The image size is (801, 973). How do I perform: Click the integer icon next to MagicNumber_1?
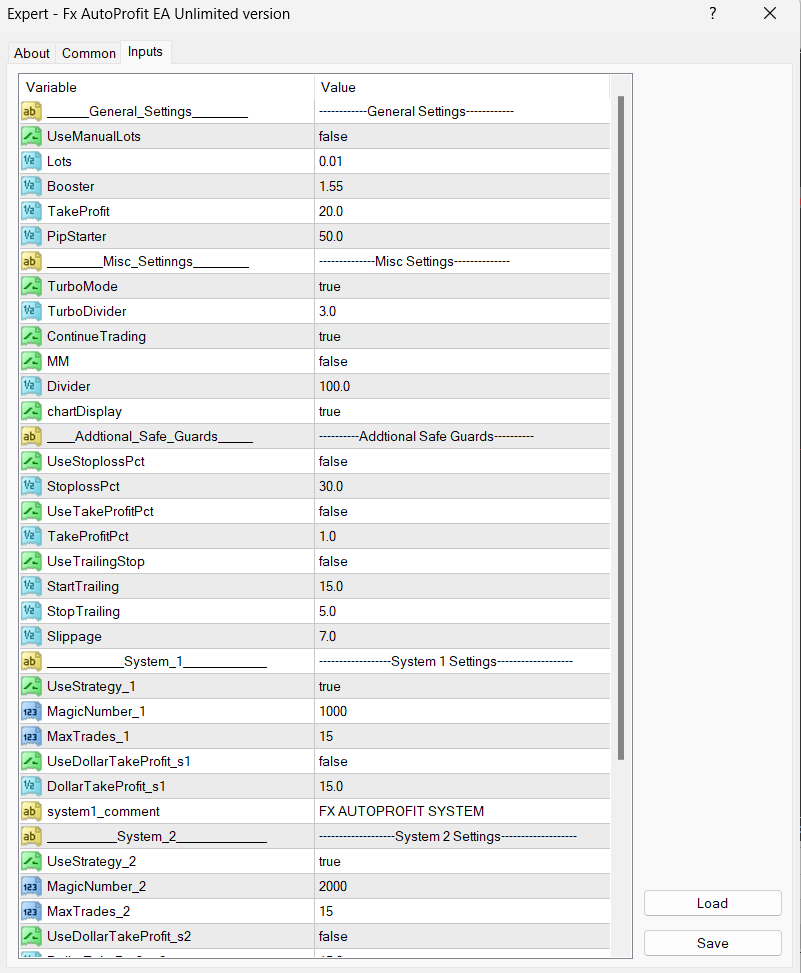(31, 711)
